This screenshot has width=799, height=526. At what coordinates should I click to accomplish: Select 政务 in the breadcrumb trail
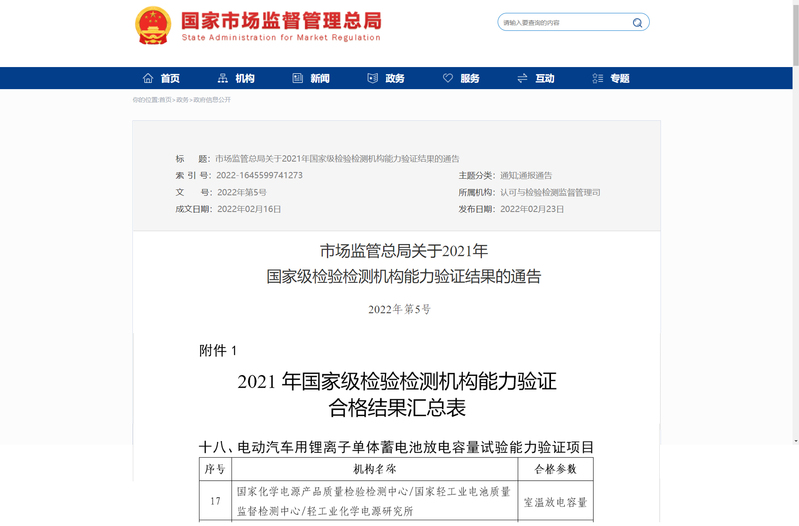[x=182, y=100]
